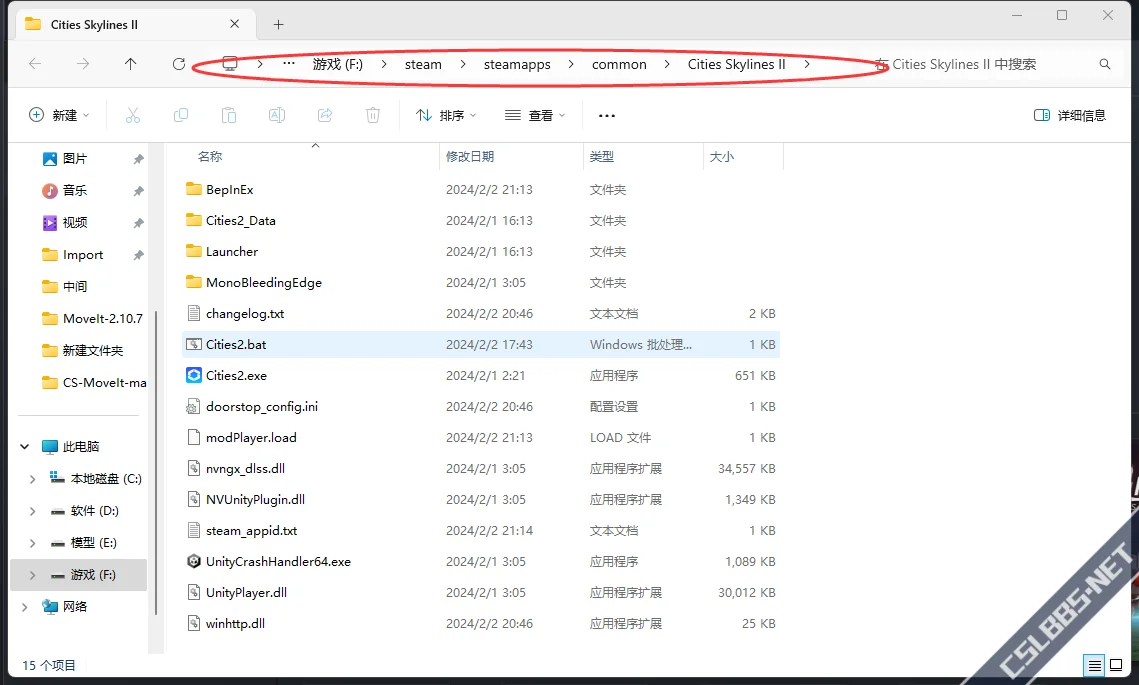Open hidden path ellipsis in address bar
This screenshot has width=1139, height=685.
(289, 64)
